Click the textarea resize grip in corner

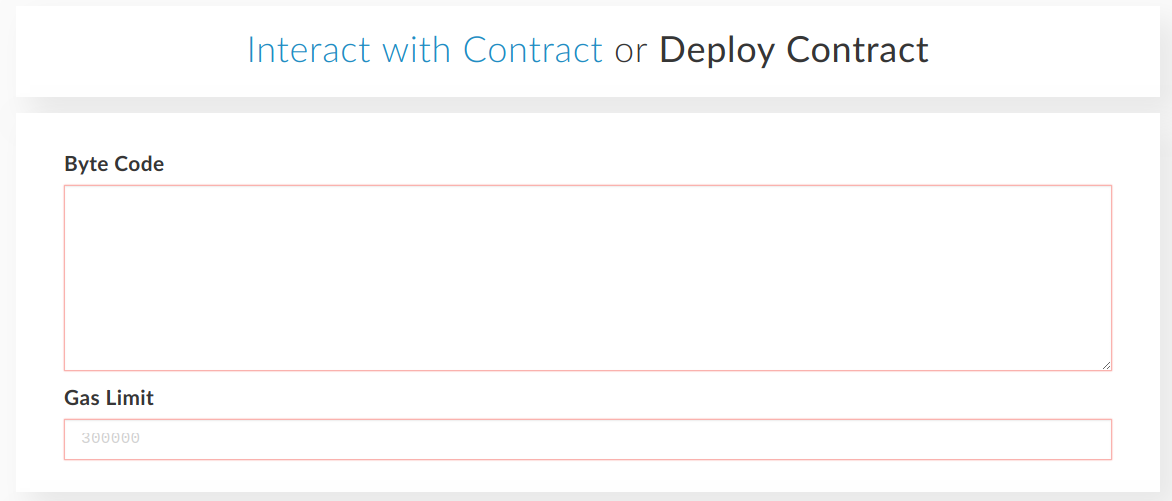pyautogui.click(x=1106, y=365)
